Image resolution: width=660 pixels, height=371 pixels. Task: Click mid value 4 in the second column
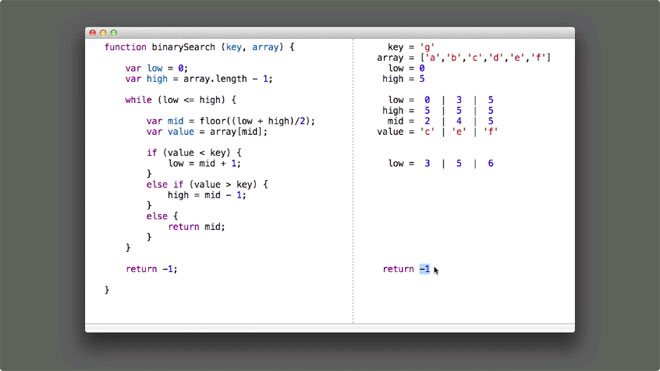459,121
